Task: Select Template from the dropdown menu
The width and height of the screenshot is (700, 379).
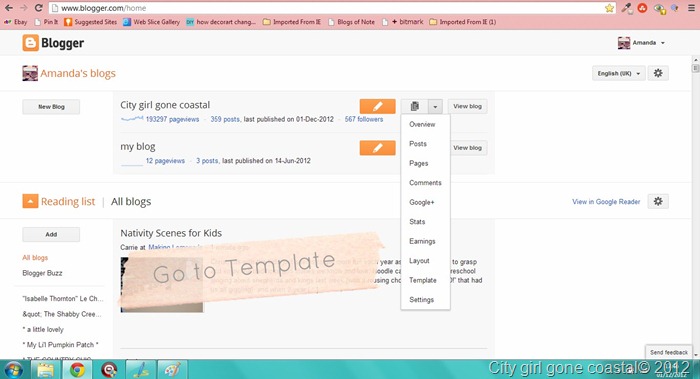Action: pos(423,280)
